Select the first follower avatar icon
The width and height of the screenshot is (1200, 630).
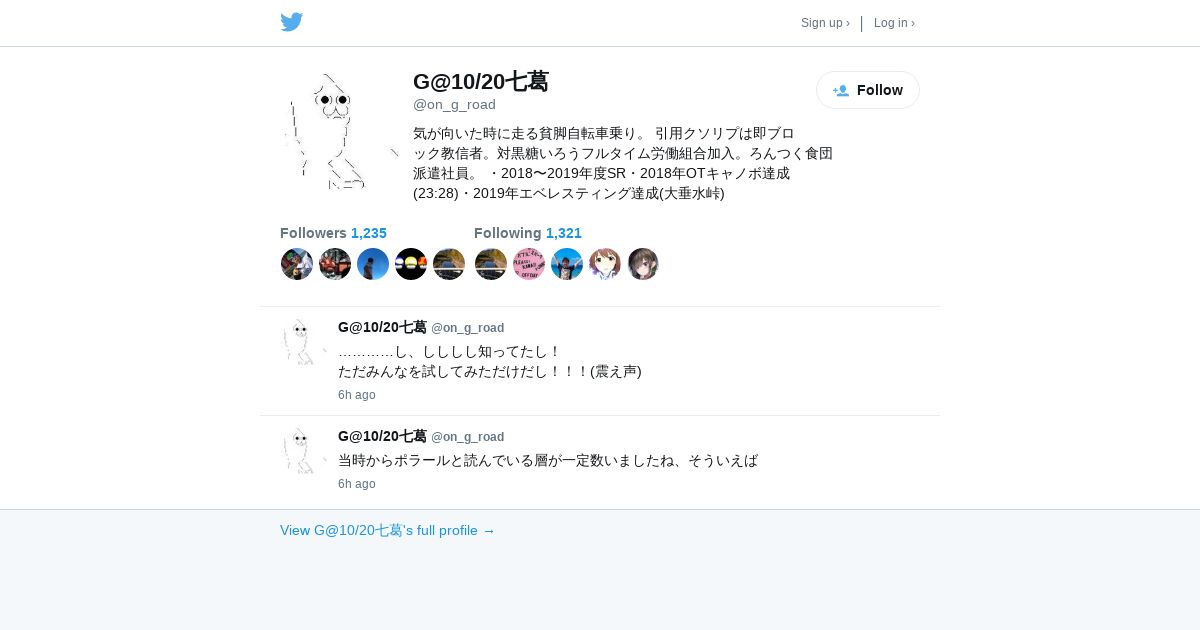click(x=297, y=264)
